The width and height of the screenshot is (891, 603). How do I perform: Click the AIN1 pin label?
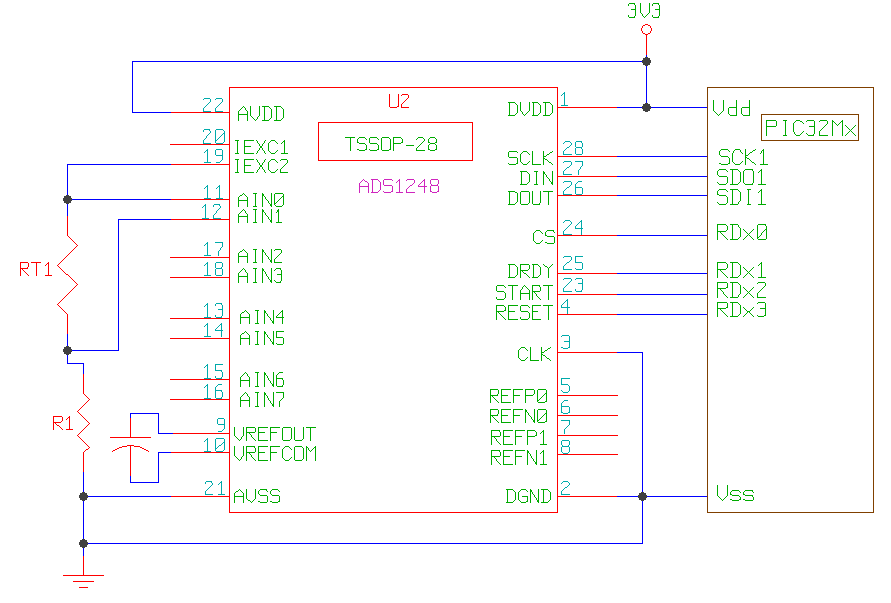pos(260,217)
